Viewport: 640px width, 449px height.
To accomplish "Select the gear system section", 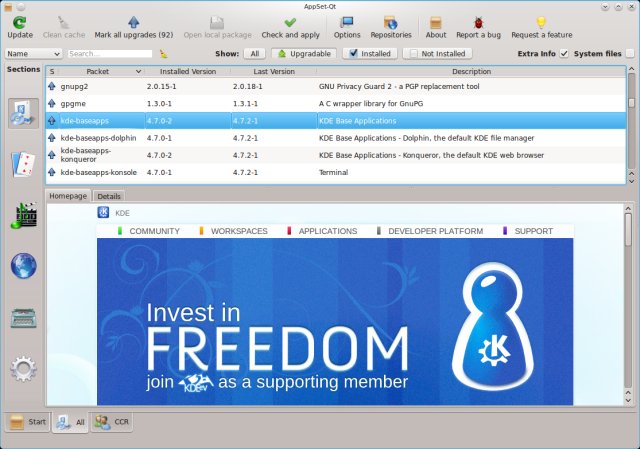I will pyautogui.click(x=23, y=369).
